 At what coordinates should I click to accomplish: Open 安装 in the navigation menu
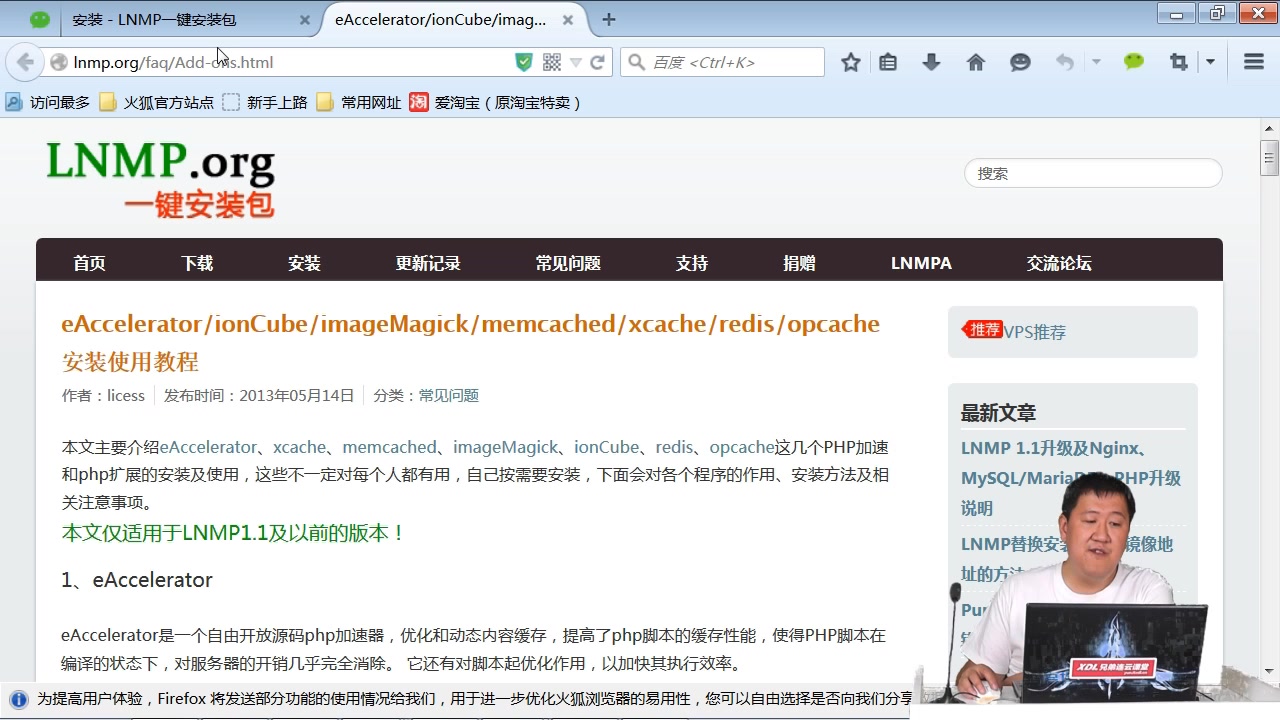[304, 263]
